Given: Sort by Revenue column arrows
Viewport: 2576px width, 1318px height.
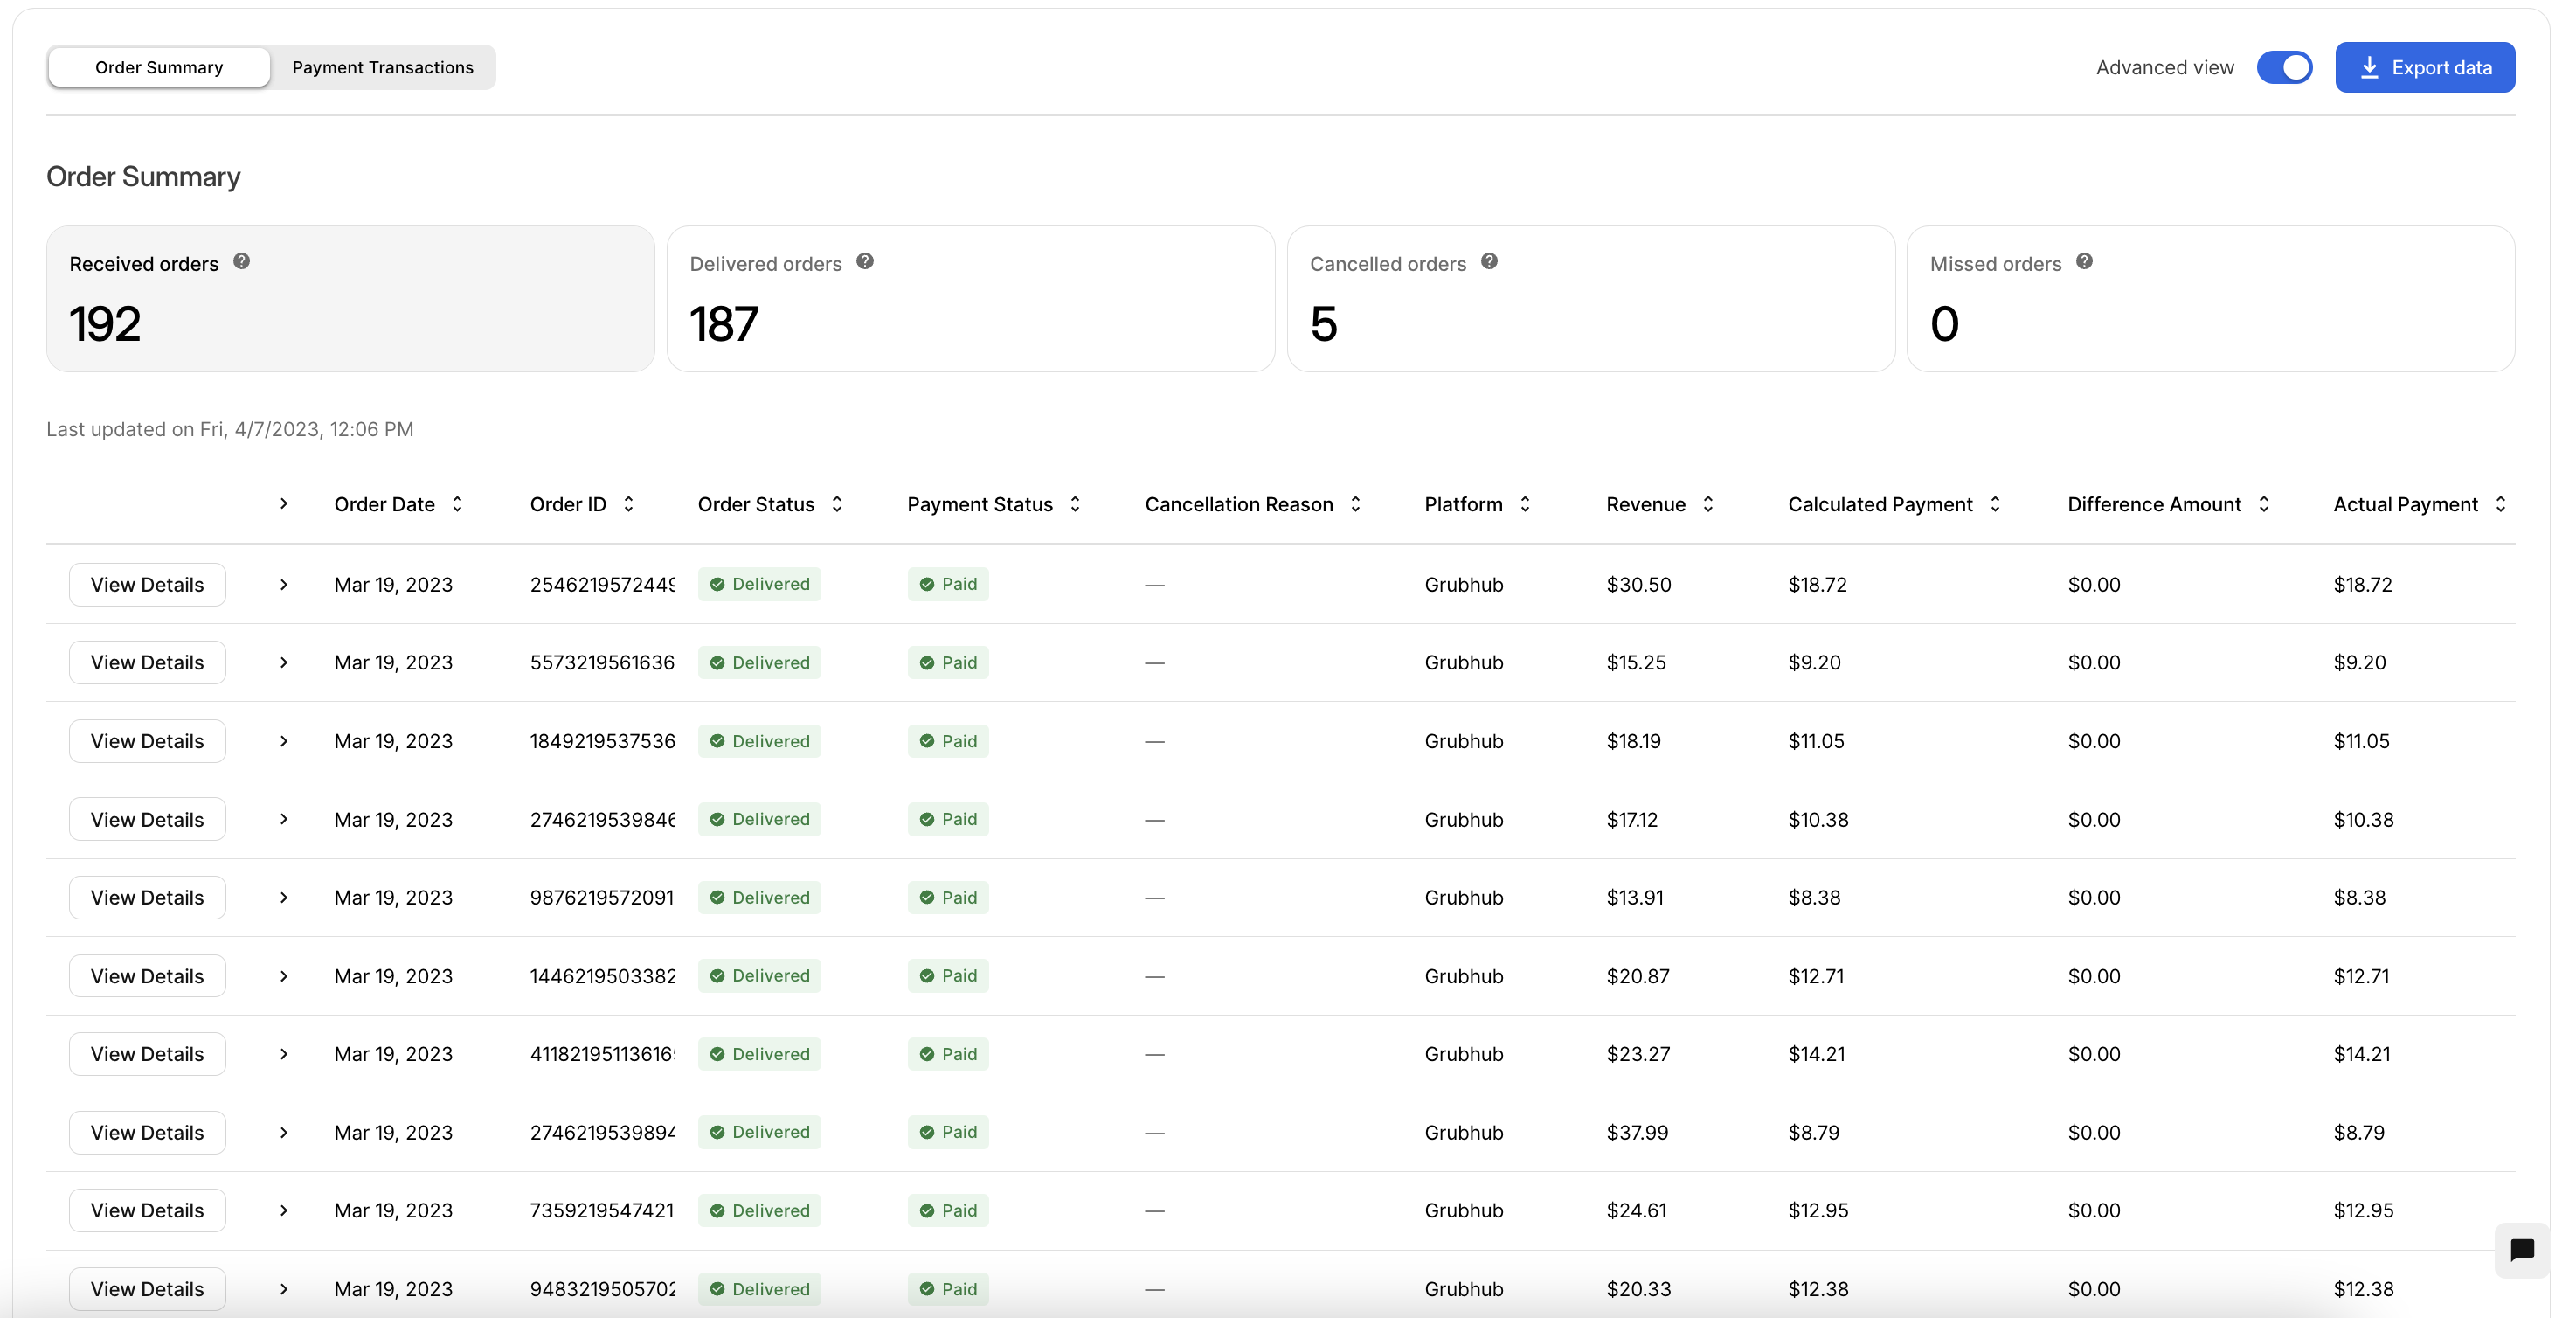Looking at the screenshot, I should click(1708, 504).
